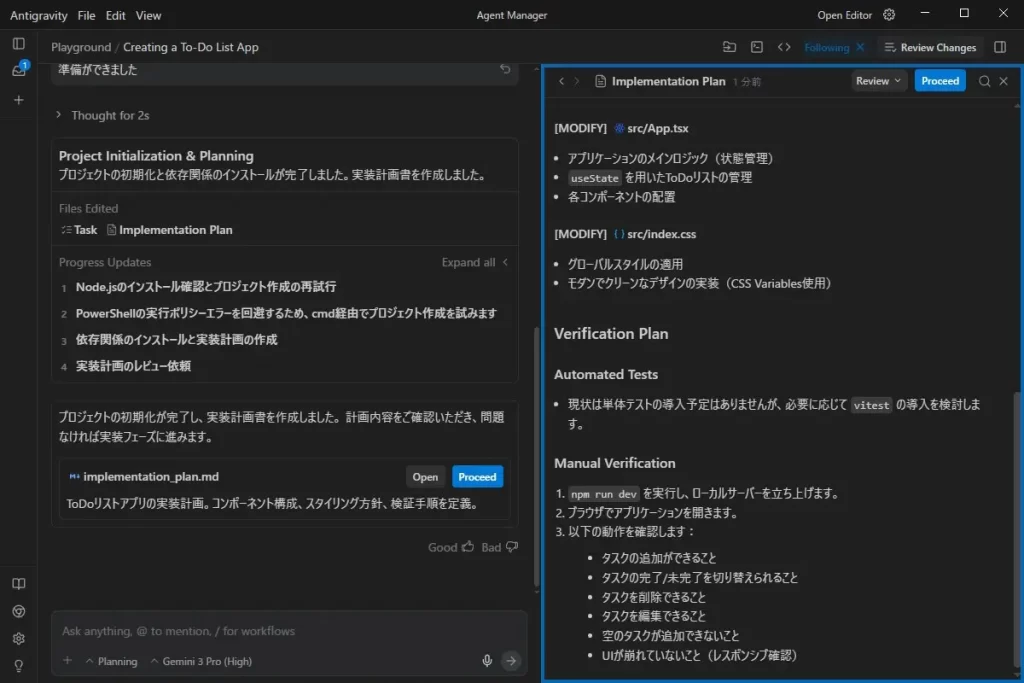Add context with the plus icon near Planning
Screen dimensions: 1024x683
pyautogui.click(x=67, y=661)
